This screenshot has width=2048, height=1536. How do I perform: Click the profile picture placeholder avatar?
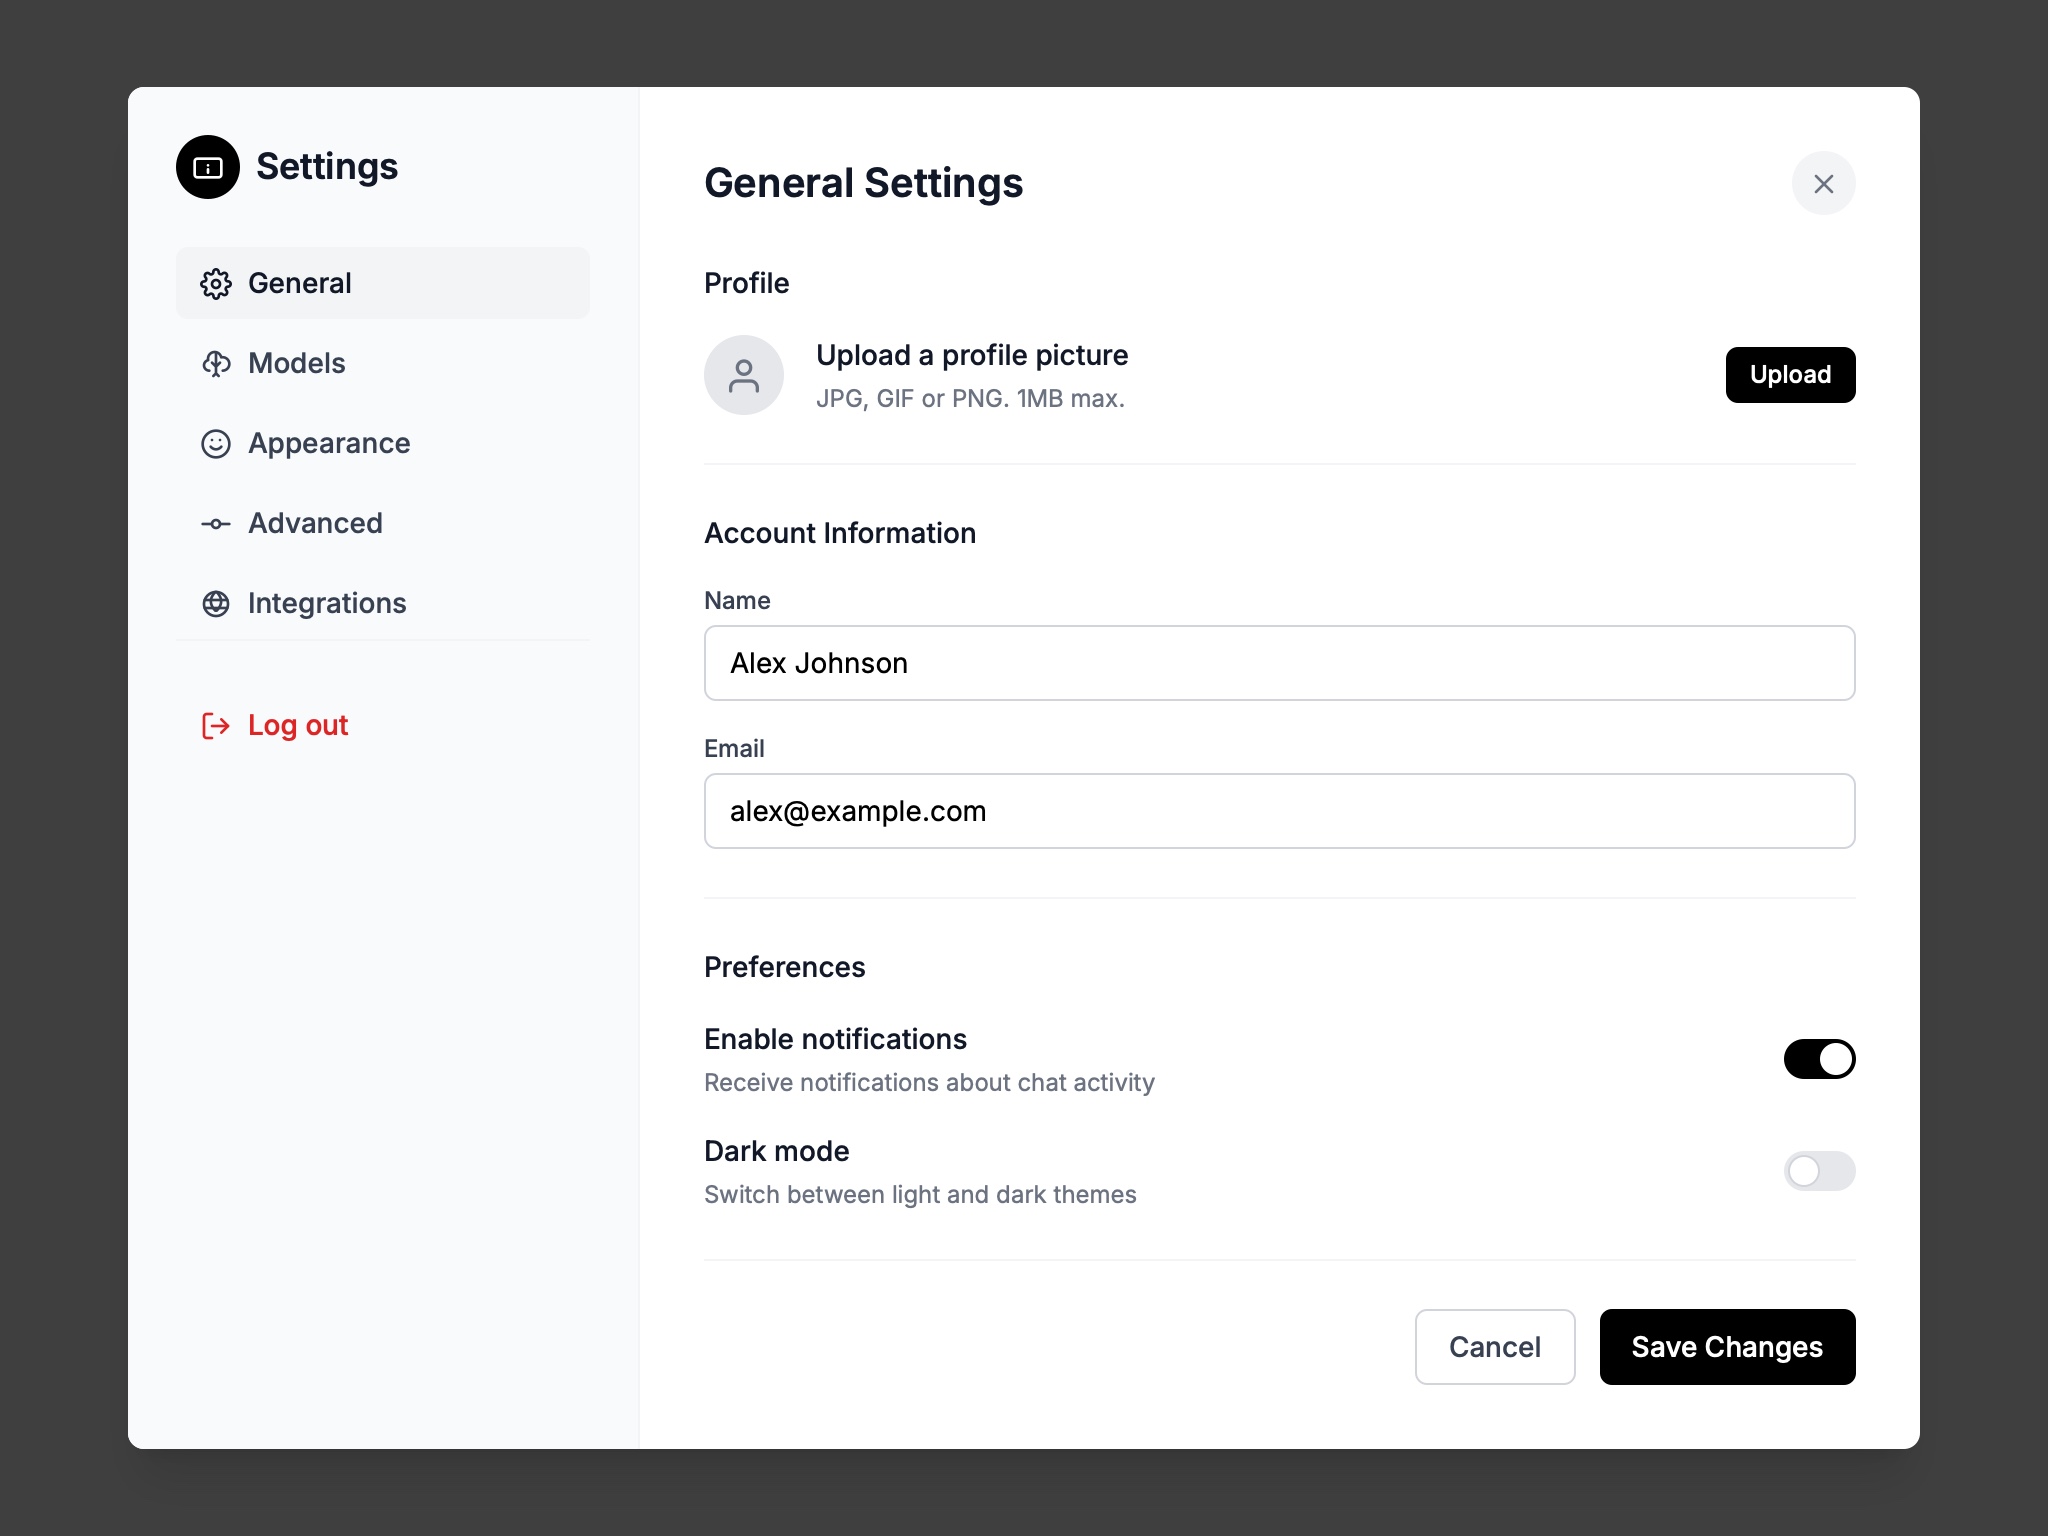[x=744, y=375]
